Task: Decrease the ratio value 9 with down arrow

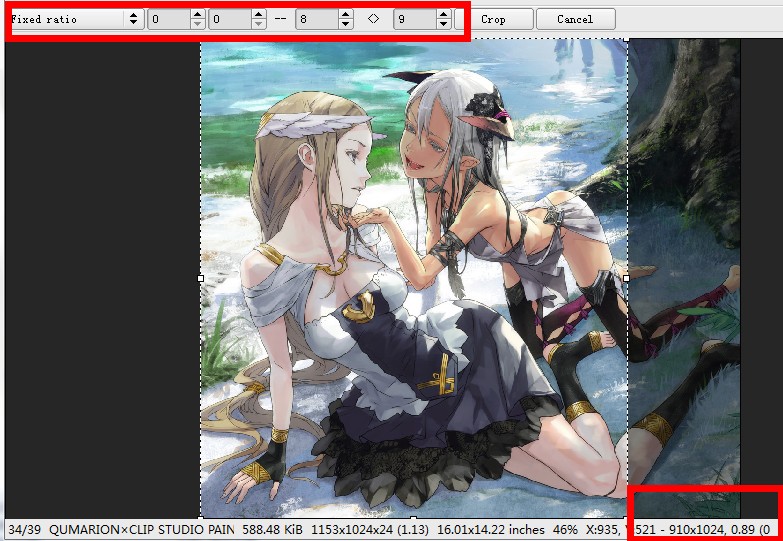Action: 443,24
